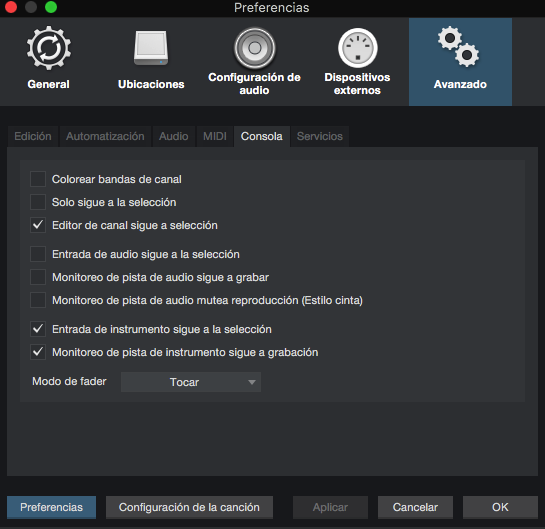Screen dimensions: 545x529
Task: Uncheck Entrada de instrumento sigue a la selección
Action: (38, 329)
